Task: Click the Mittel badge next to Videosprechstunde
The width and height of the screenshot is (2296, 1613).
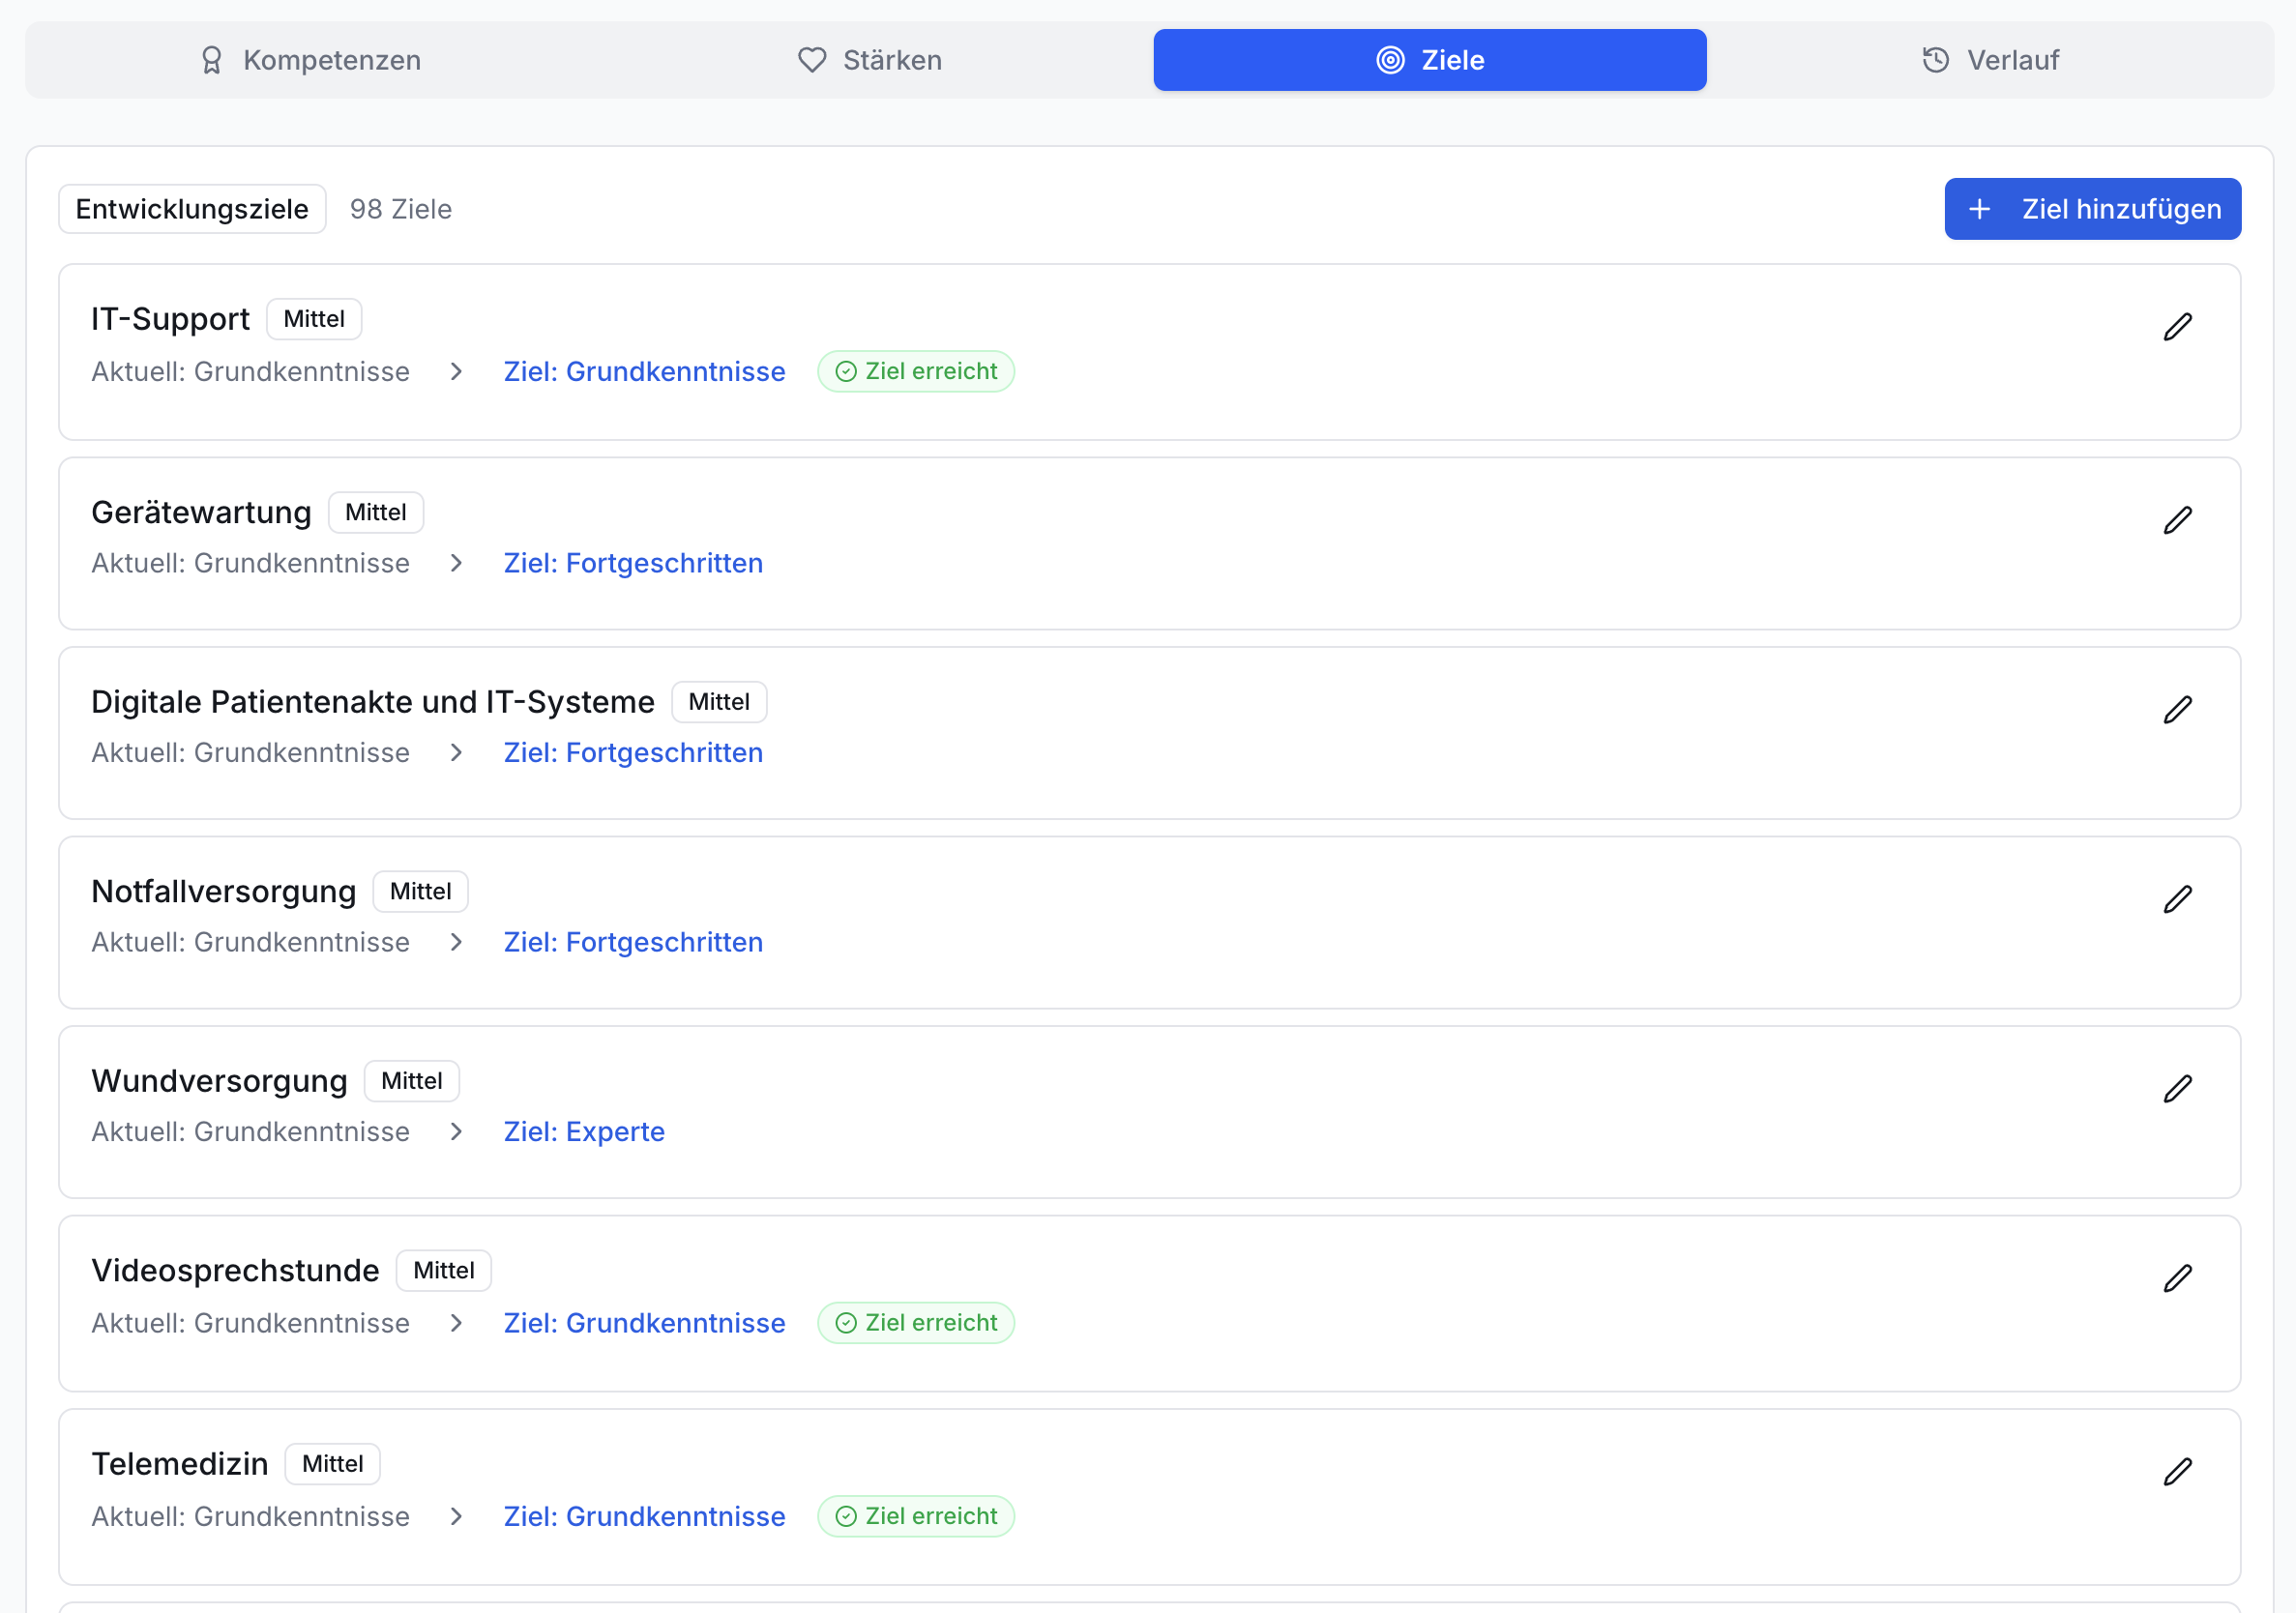Action: (444, 1271)
